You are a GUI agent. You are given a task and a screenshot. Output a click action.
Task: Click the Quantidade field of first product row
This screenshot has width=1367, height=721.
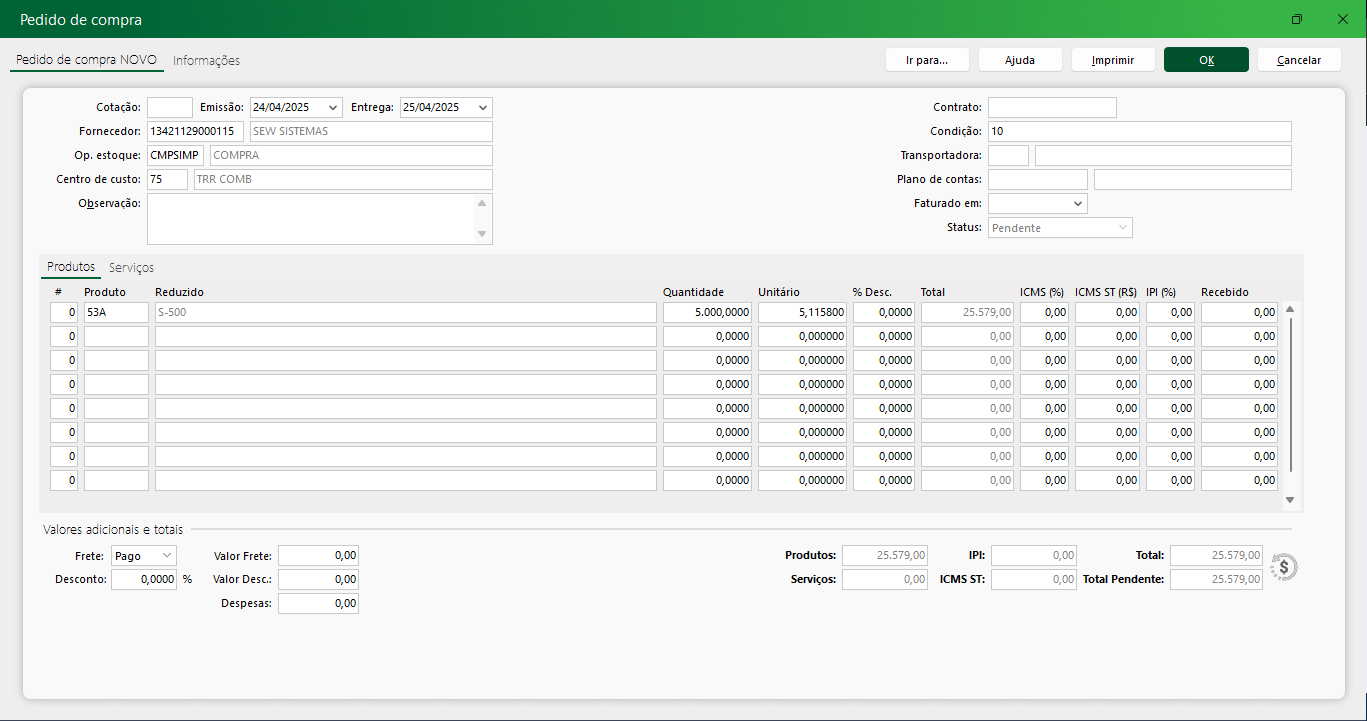pyautogui.click(x=707, y=312)
